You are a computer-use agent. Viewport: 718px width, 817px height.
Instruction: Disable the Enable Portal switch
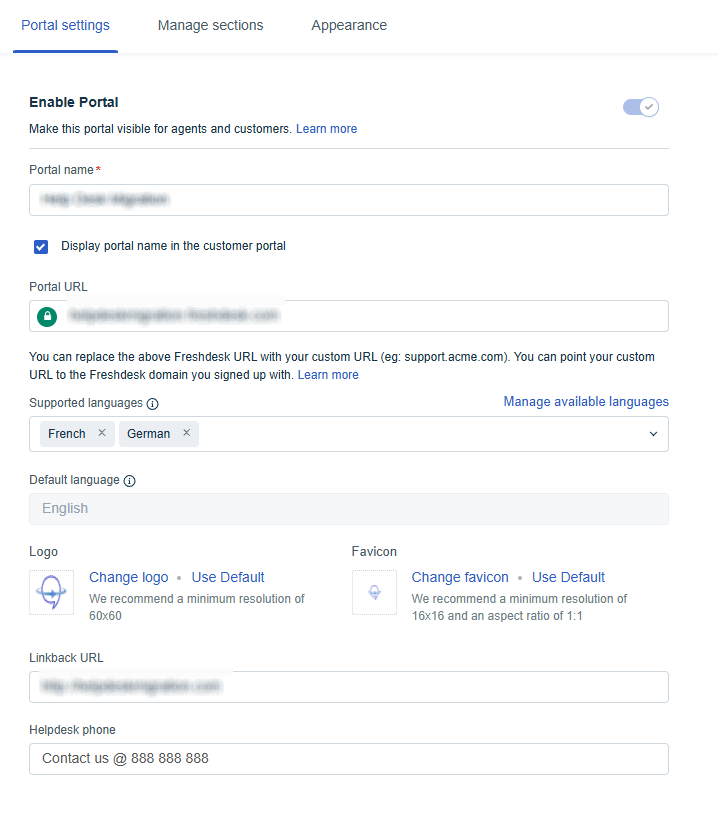coord(640,106)
